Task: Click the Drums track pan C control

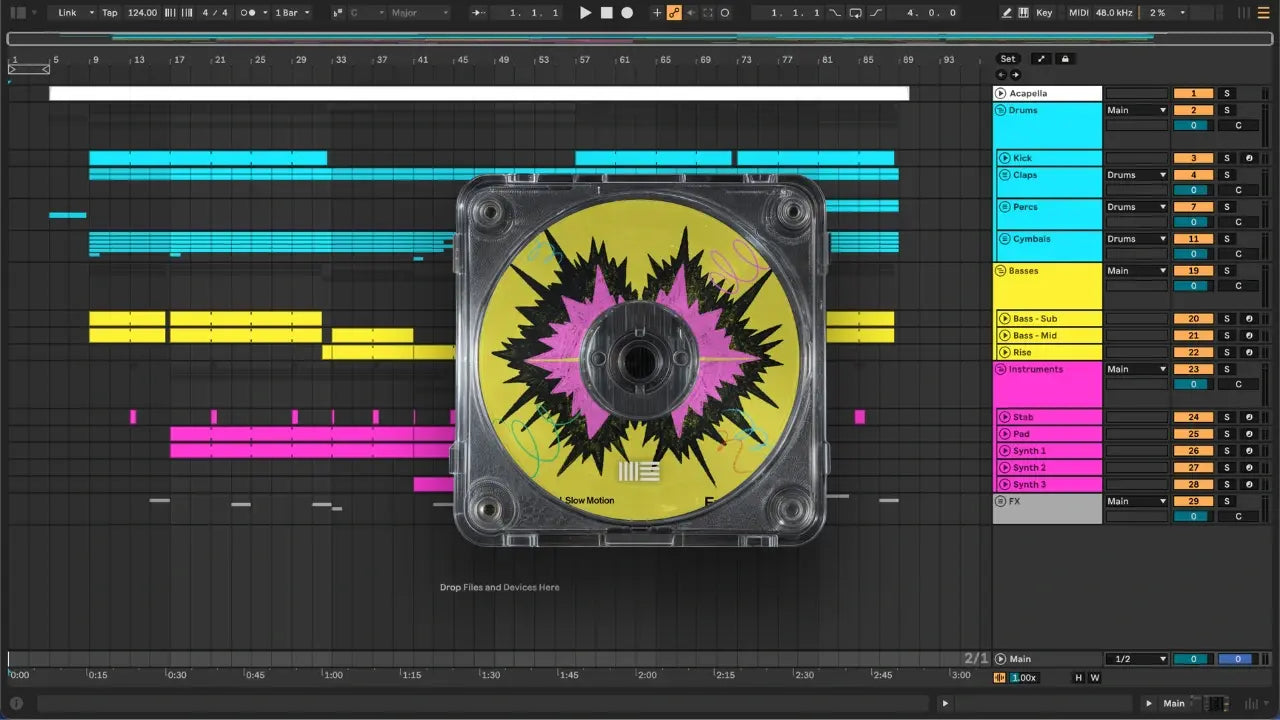Action: point(1238,125)
